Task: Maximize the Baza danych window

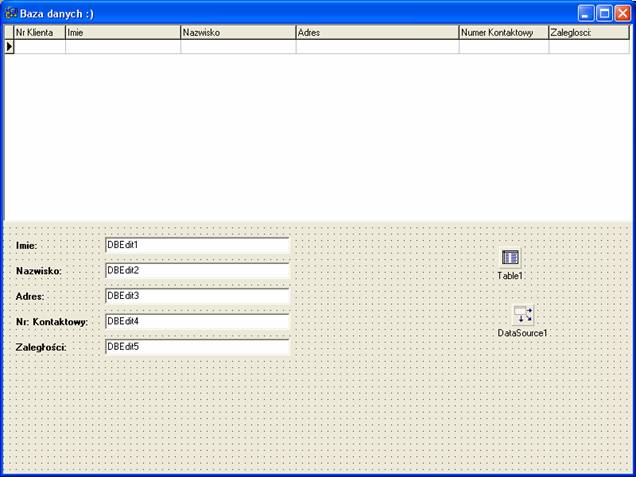Action: [604, 13]
